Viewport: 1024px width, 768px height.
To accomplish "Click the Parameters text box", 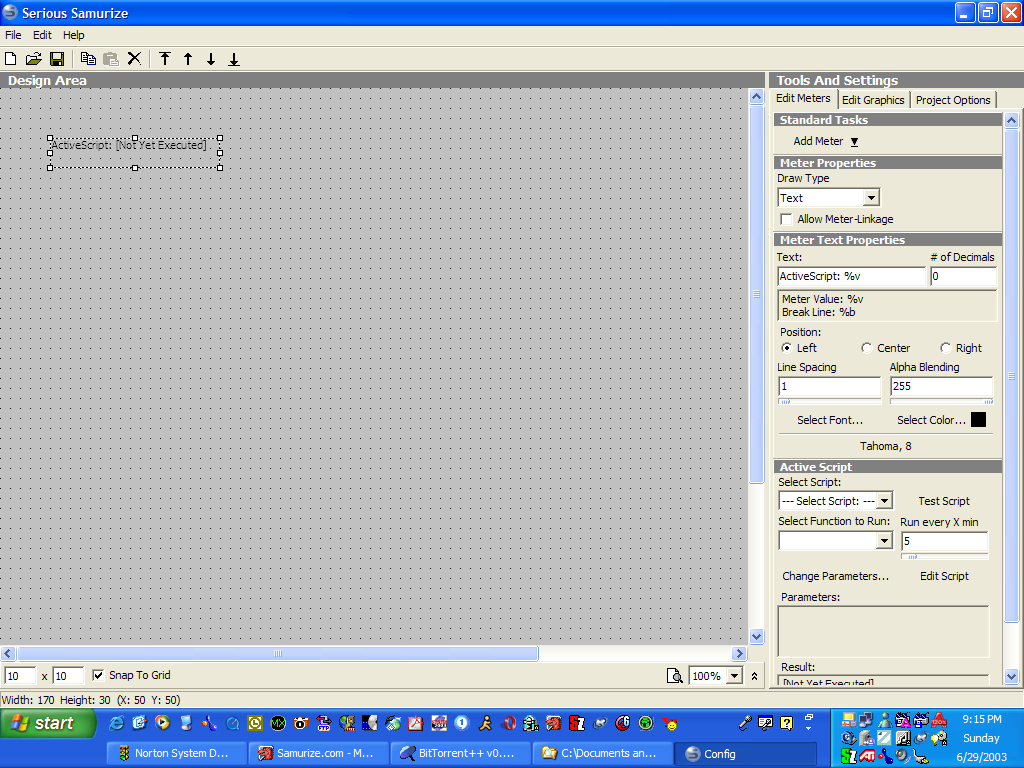I will tap(883, 631).
